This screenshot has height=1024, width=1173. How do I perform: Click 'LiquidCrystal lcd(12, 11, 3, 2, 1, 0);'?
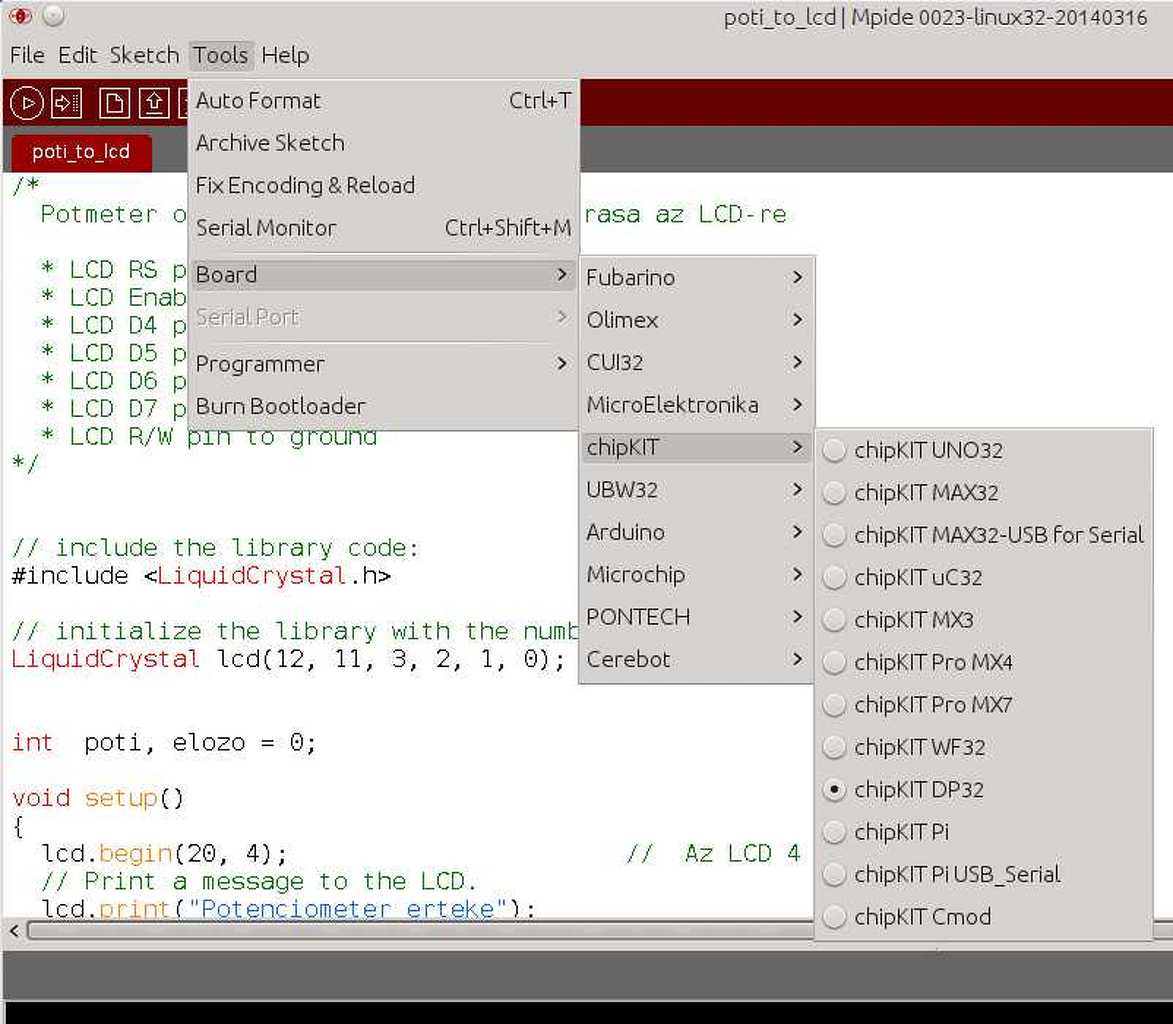pyautogui.click(x=288, y=660)
